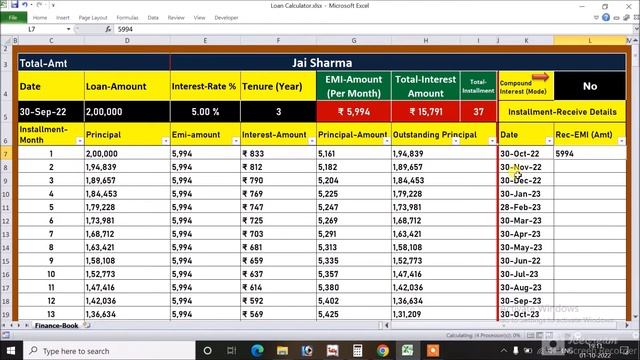Open the File tab

click(x=13, y=18)
